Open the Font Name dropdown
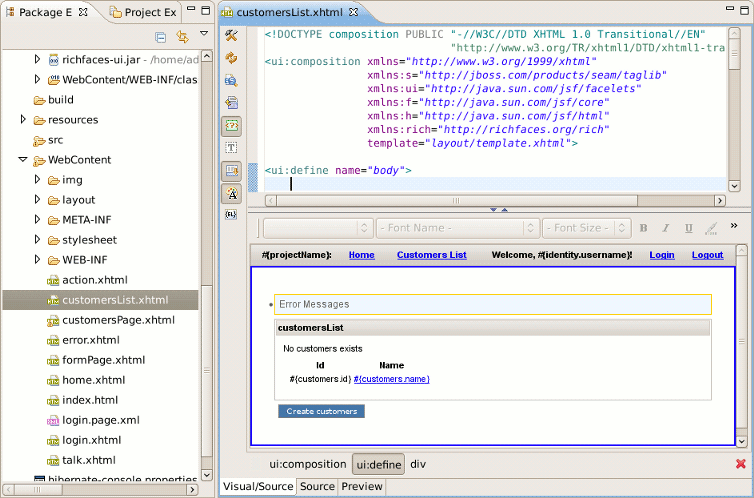This screenshot has height=498, width=754. coord(458,228)
